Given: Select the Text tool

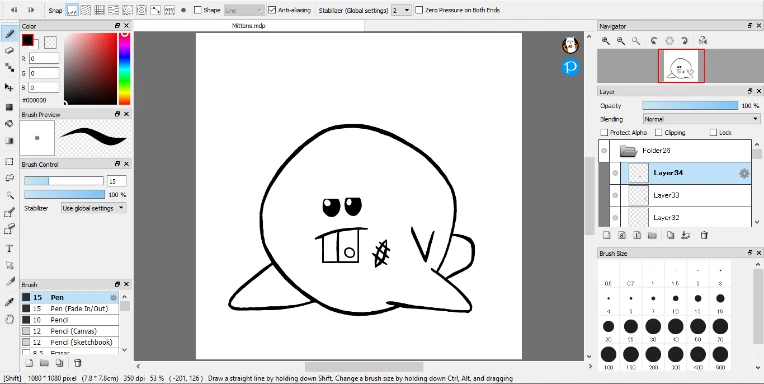Looking at the screenshot, I should pyautogui.click(x=9, y=249).
